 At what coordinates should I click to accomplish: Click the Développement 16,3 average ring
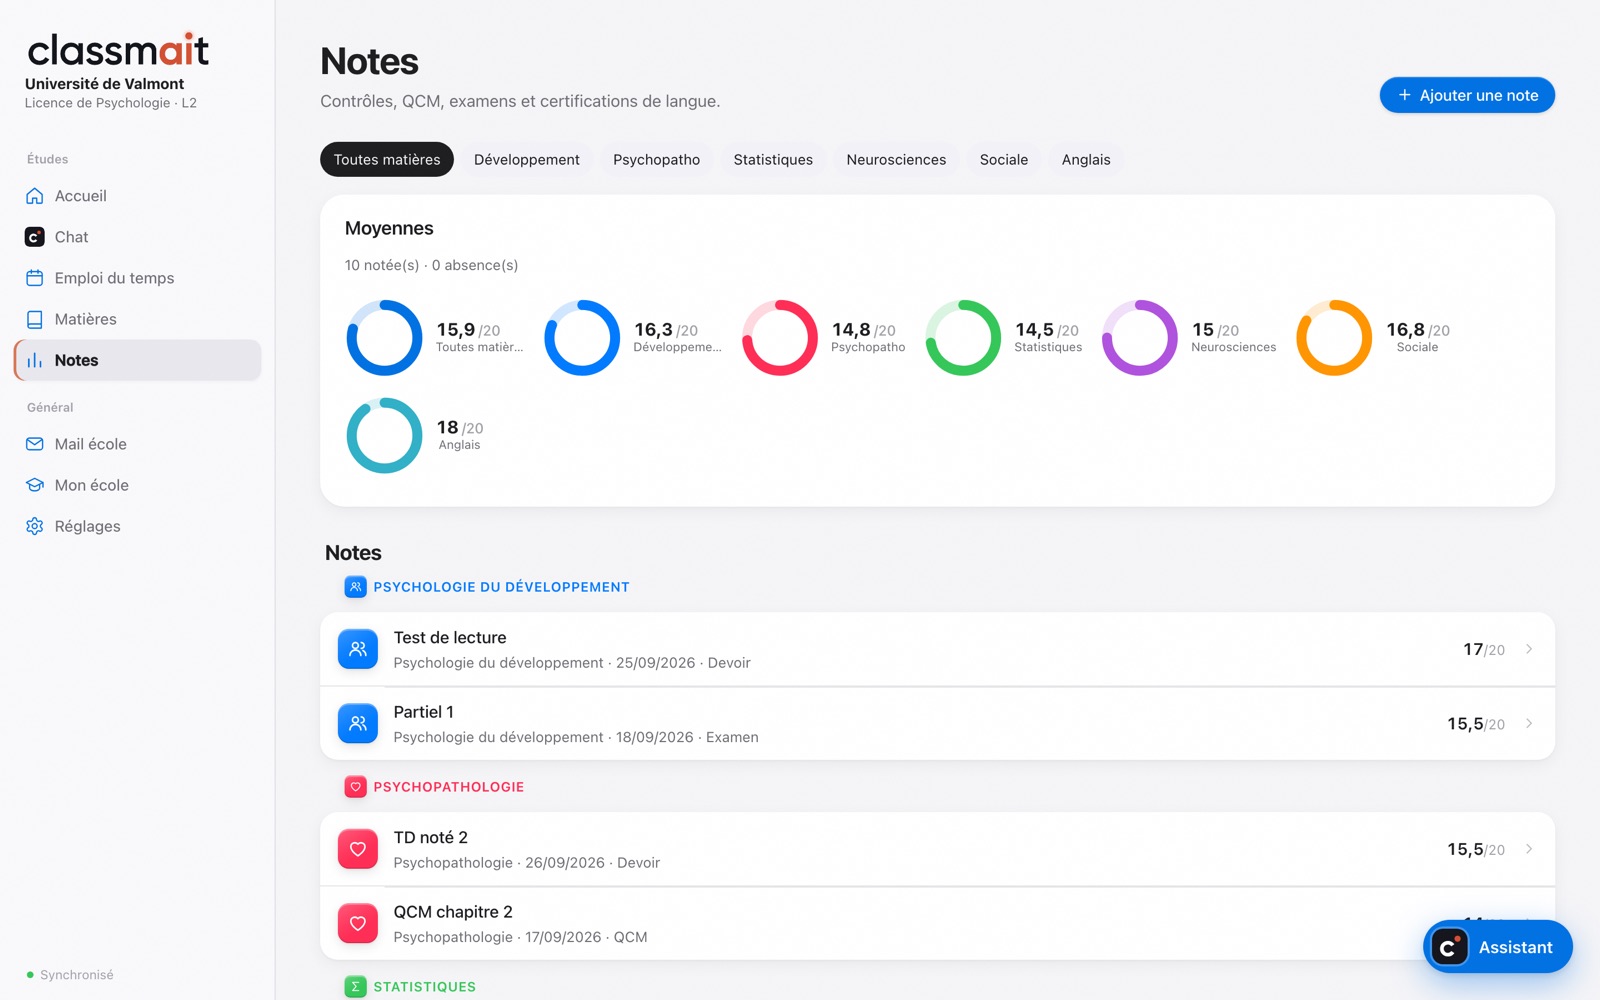pos(582,338)
